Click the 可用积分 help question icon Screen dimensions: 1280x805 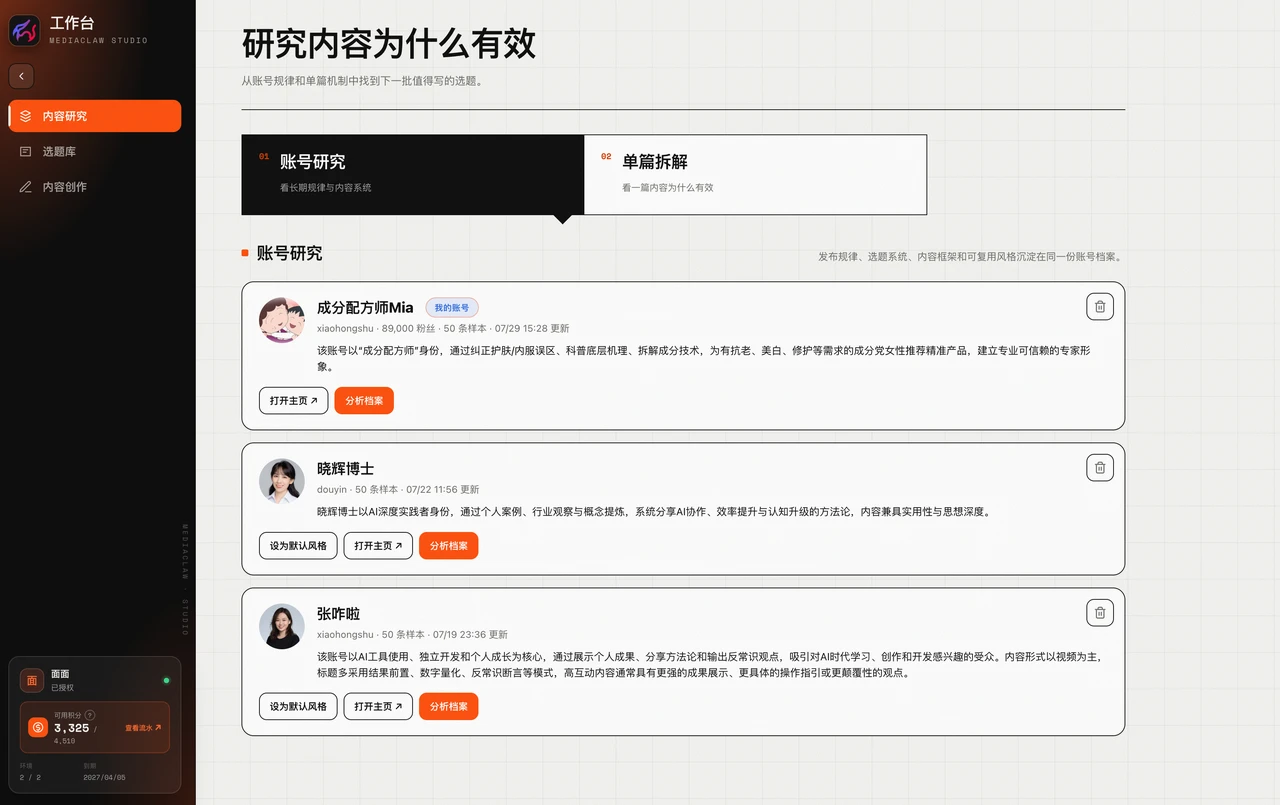click(x=90, y=715)
